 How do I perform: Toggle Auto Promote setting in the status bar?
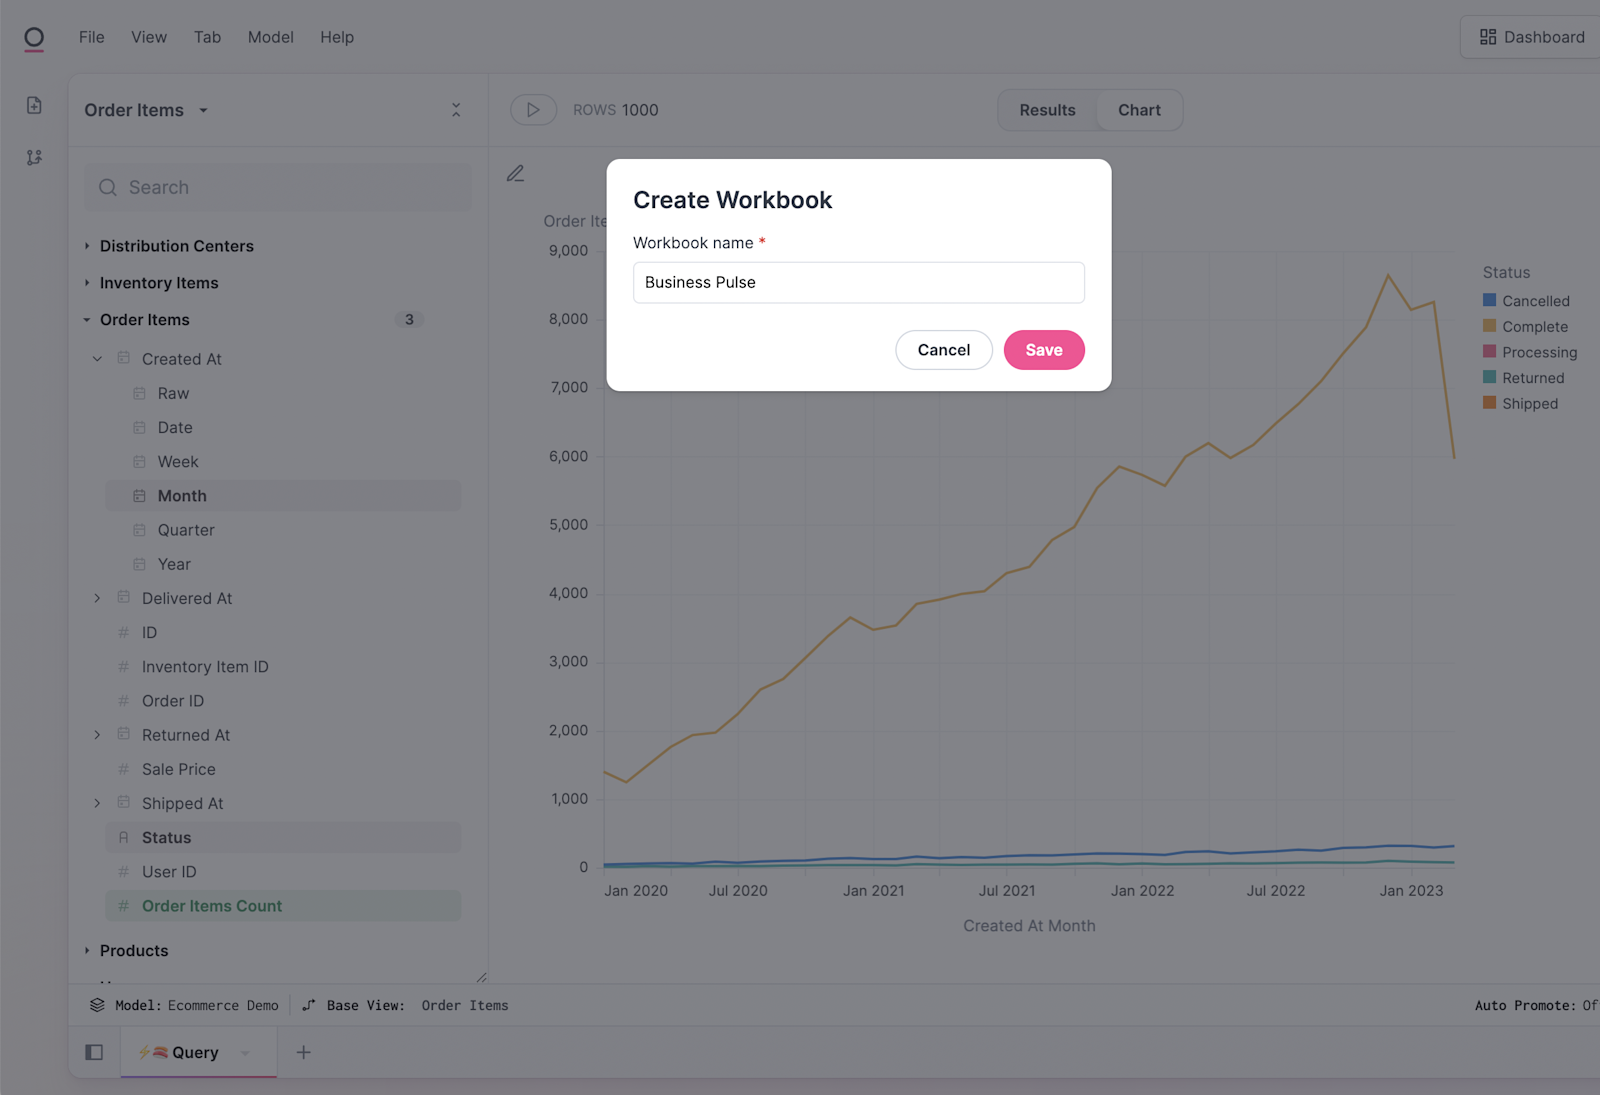pos(1535,1005)
